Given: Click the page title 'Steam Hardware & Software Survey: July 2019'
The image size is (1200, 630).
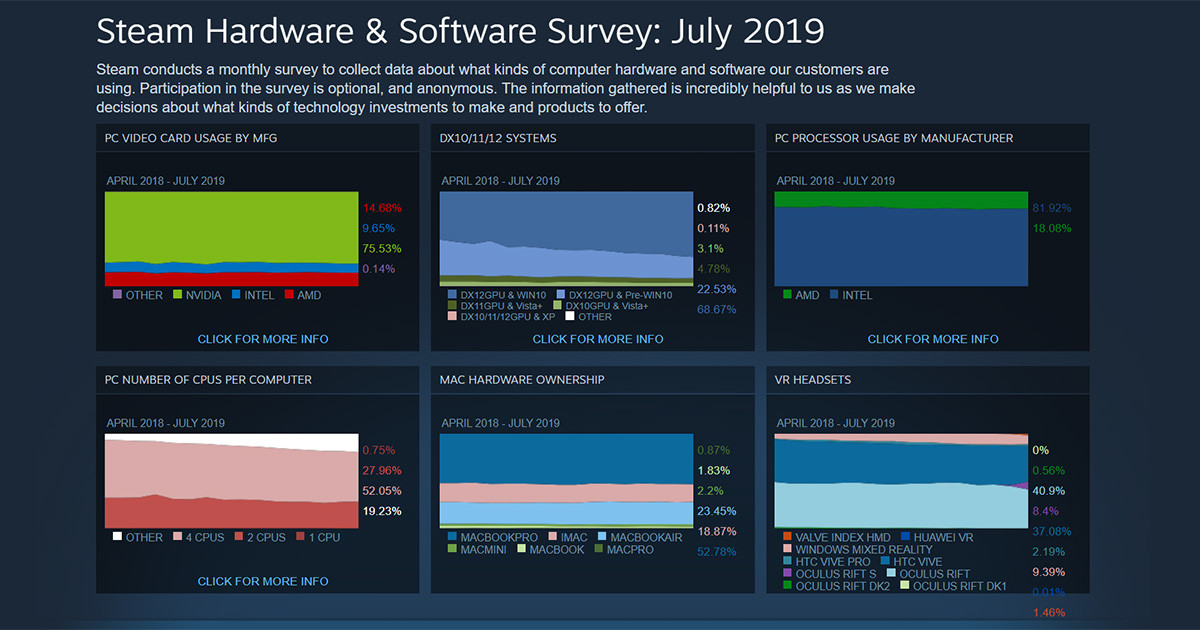Looking at the screenshot, I should tap(460, 32).
